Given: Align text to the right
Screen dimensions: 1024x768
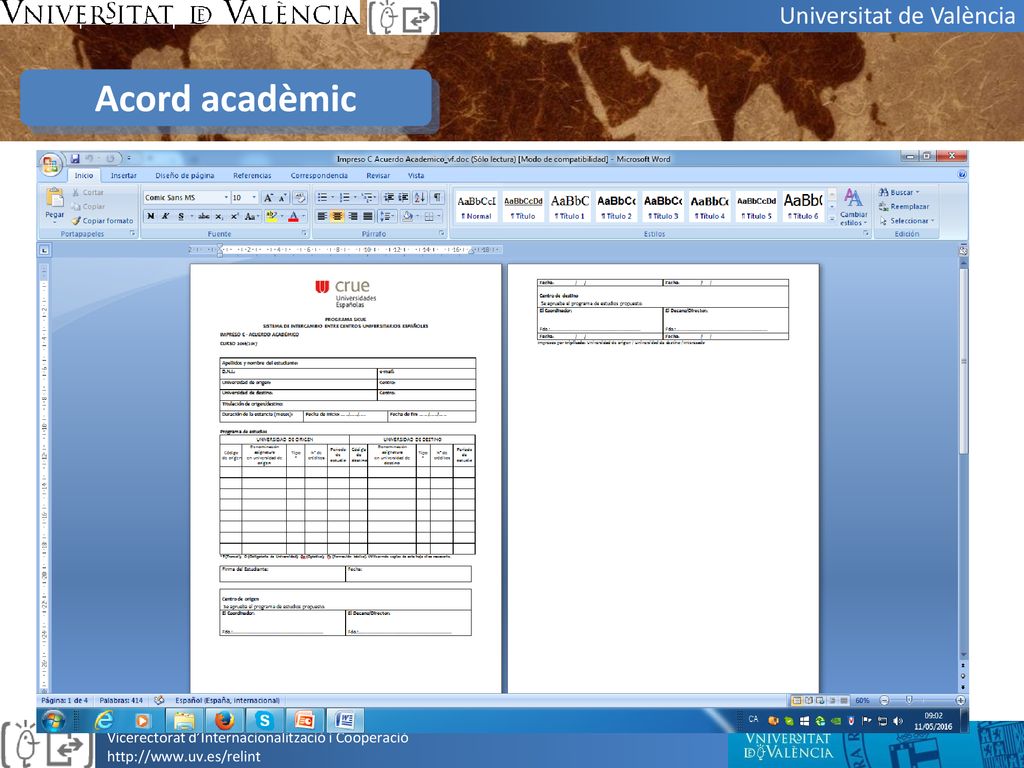Looking at the screenshot, I should tap(353, 216).
